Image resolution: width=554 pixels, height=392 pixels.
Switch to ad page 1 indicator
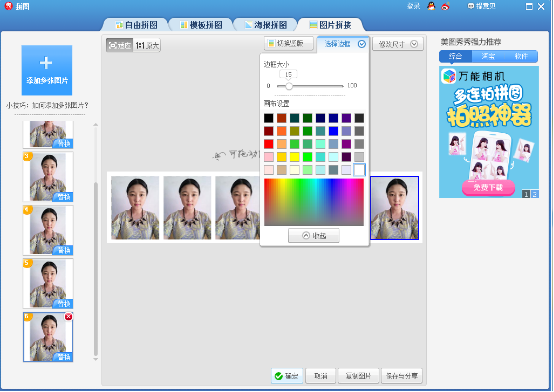click(526, 194)
